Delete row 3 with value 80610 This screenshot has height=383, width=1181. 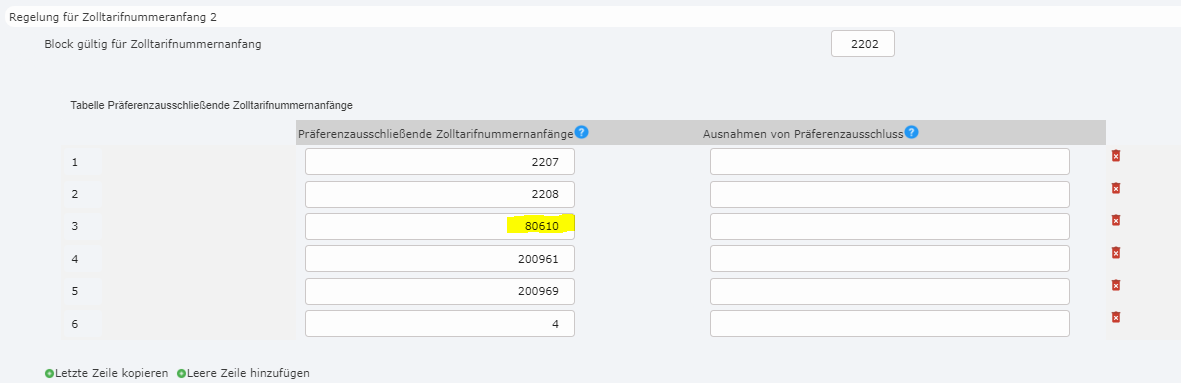click(1116, 220)
